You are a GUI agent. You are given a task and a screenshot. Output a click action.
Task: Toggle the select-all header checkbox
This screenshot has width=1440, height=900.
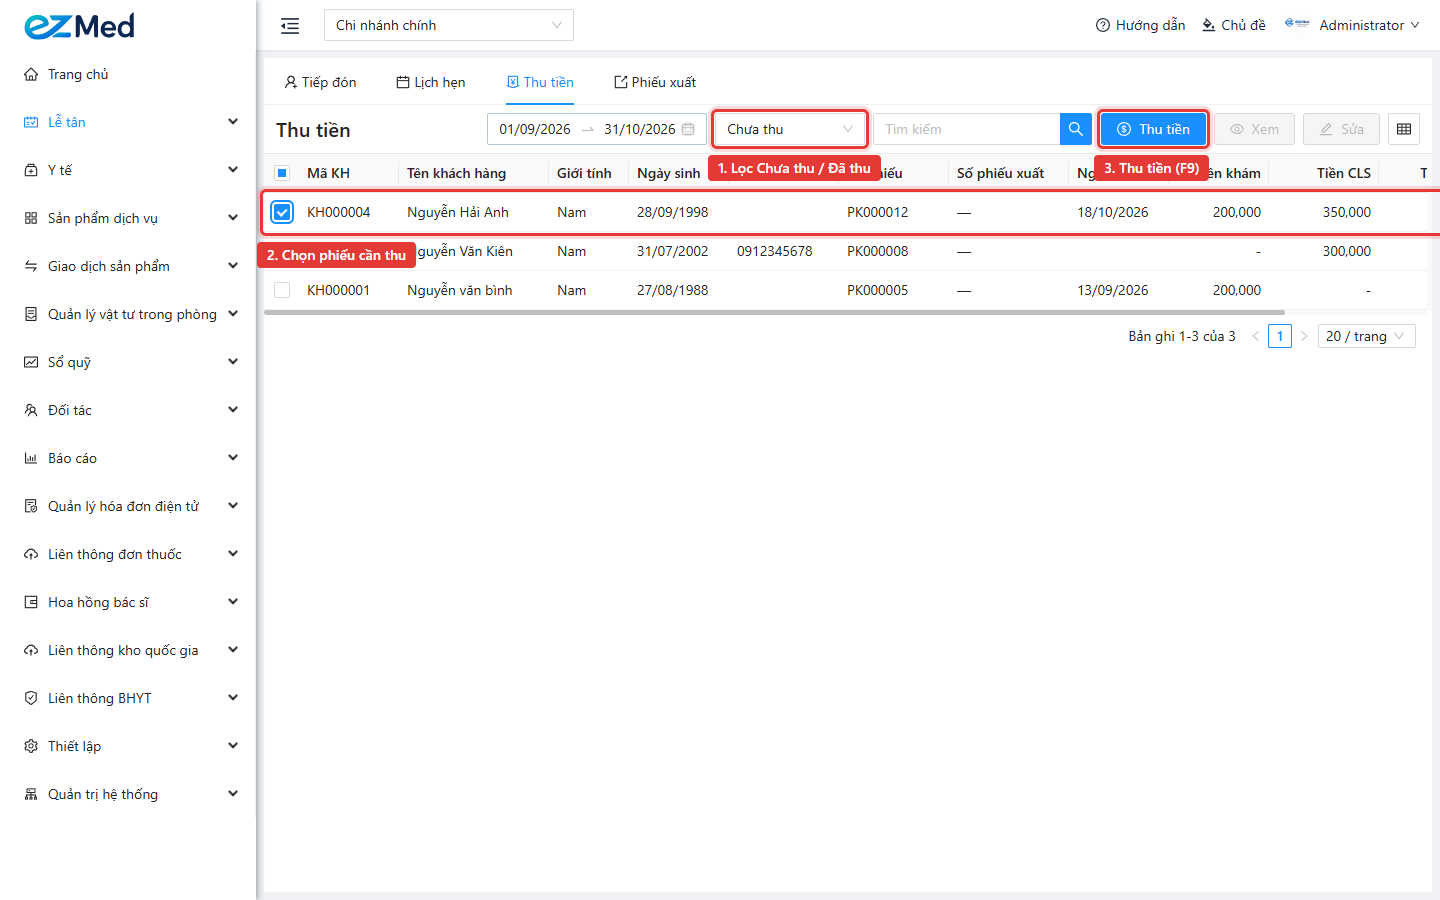pos(282,173)
